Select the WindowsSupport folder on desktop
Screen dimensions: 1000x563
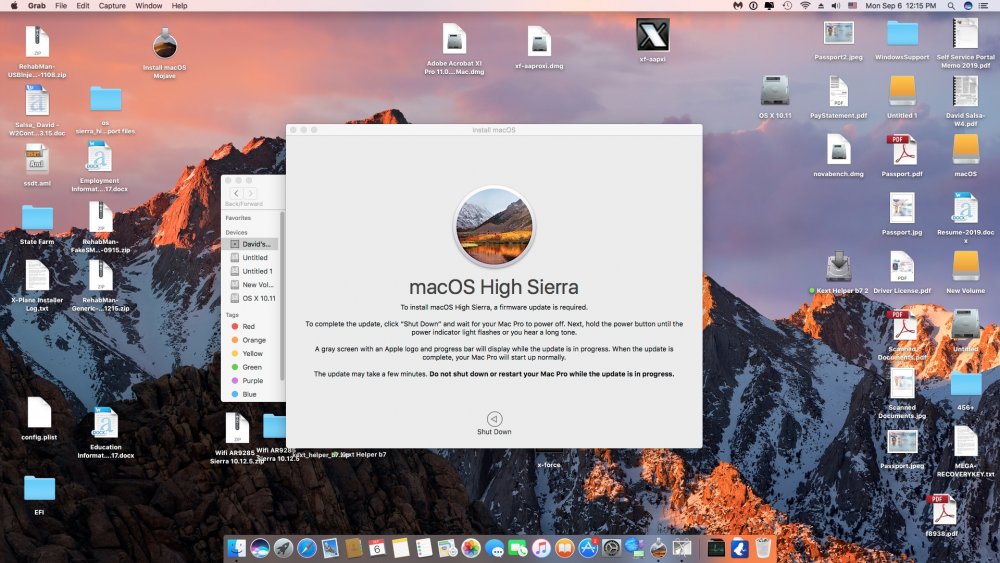coord(902,34)
